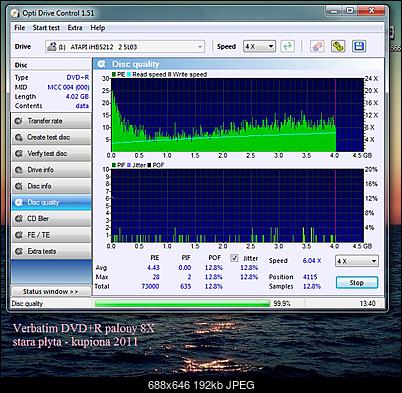Open the File menu
This screenshot has height=393, width=402.
pos(20,28)
